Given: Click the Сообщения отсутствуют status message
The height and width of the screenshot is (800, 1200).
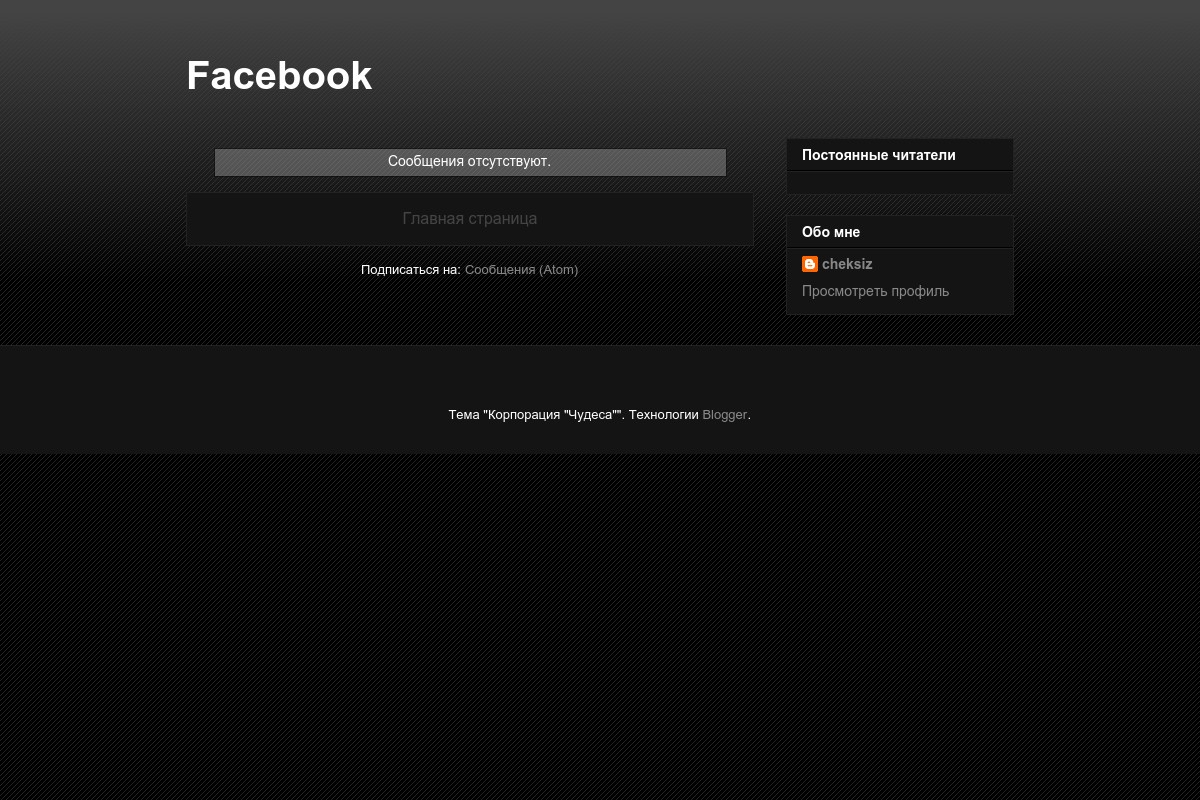Looking at the screenshot, I should 470,162.
